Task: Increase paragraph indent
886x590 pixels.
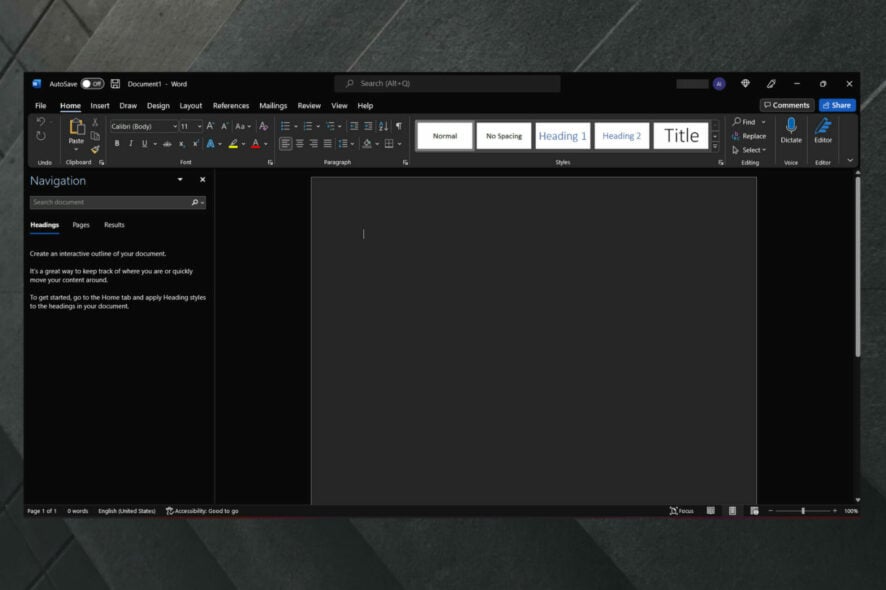Action: click(368, 126)
